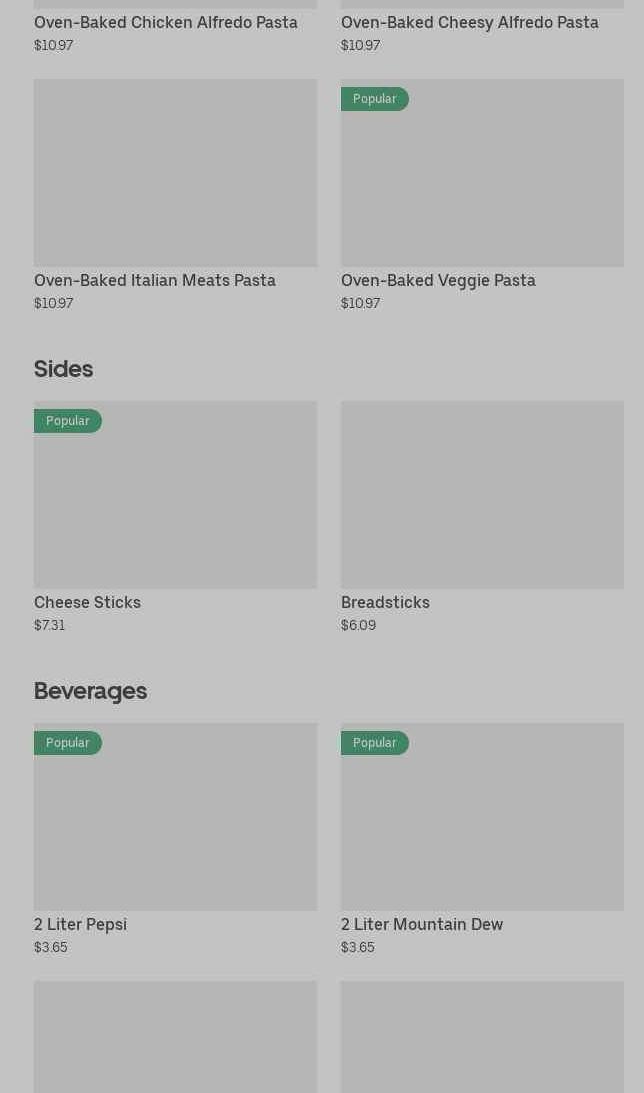This screenshot has width=644, height=1093.
Task: Choose the 2 Liter Pepsi title
Action: [x=80, y=924]
